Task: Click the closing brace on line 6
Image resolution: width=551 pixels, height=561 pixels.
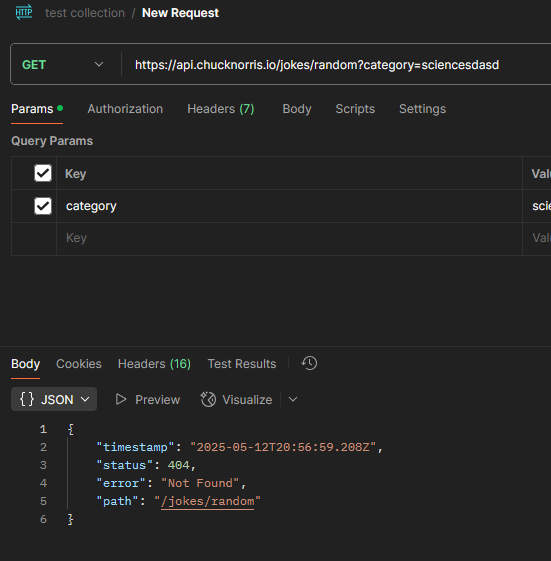Action: pyautogui.click(x=70, y=519)
